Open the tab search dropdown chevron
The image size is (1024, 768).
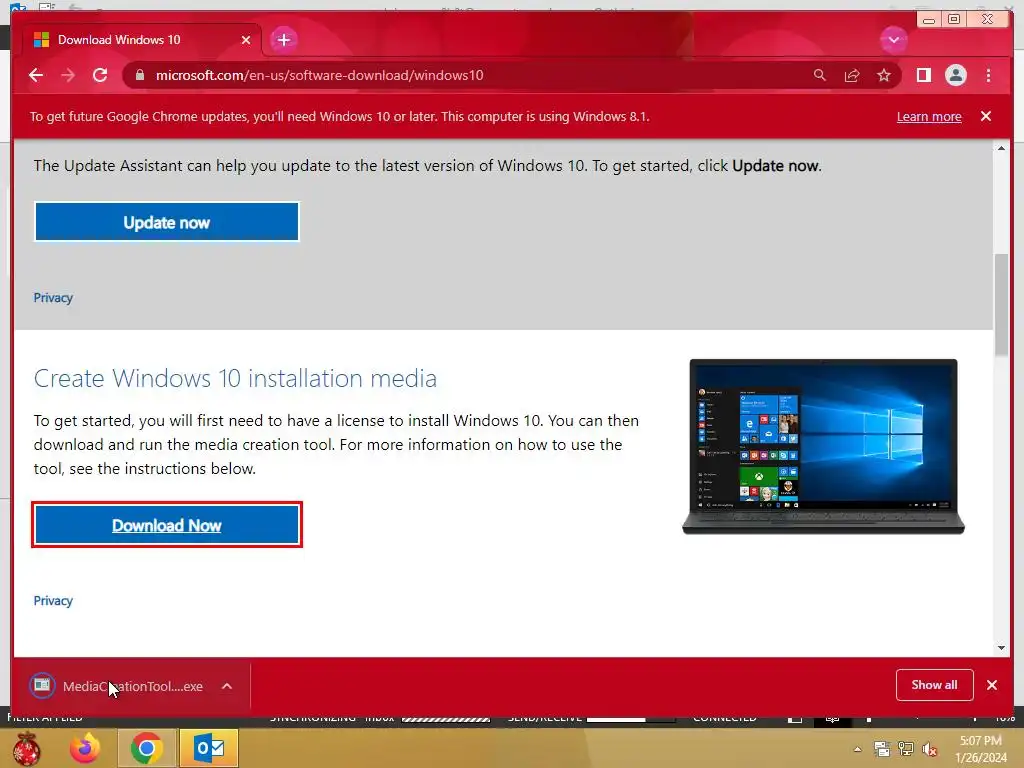pyautogui.click(x=893, y=40)
